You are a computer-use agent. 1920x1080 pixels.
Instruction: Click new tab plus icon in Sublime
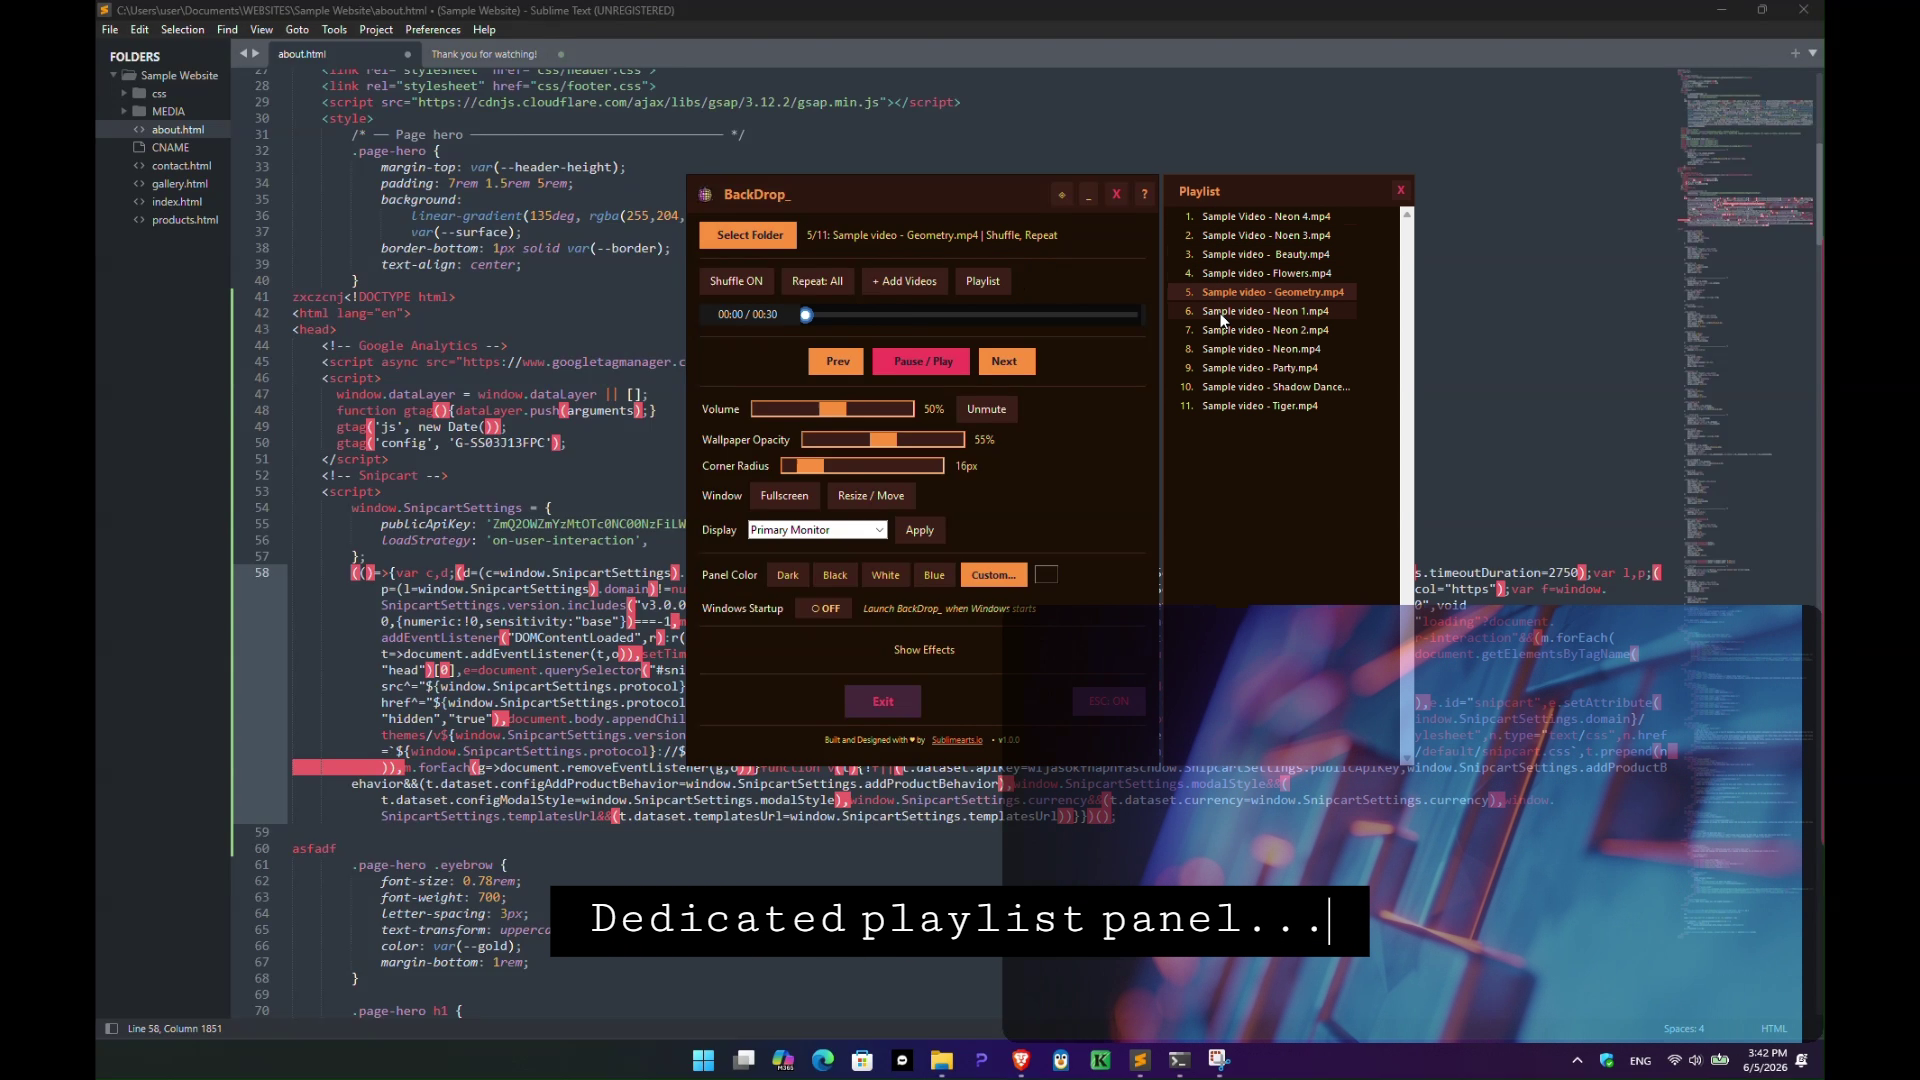point(1795,53)
